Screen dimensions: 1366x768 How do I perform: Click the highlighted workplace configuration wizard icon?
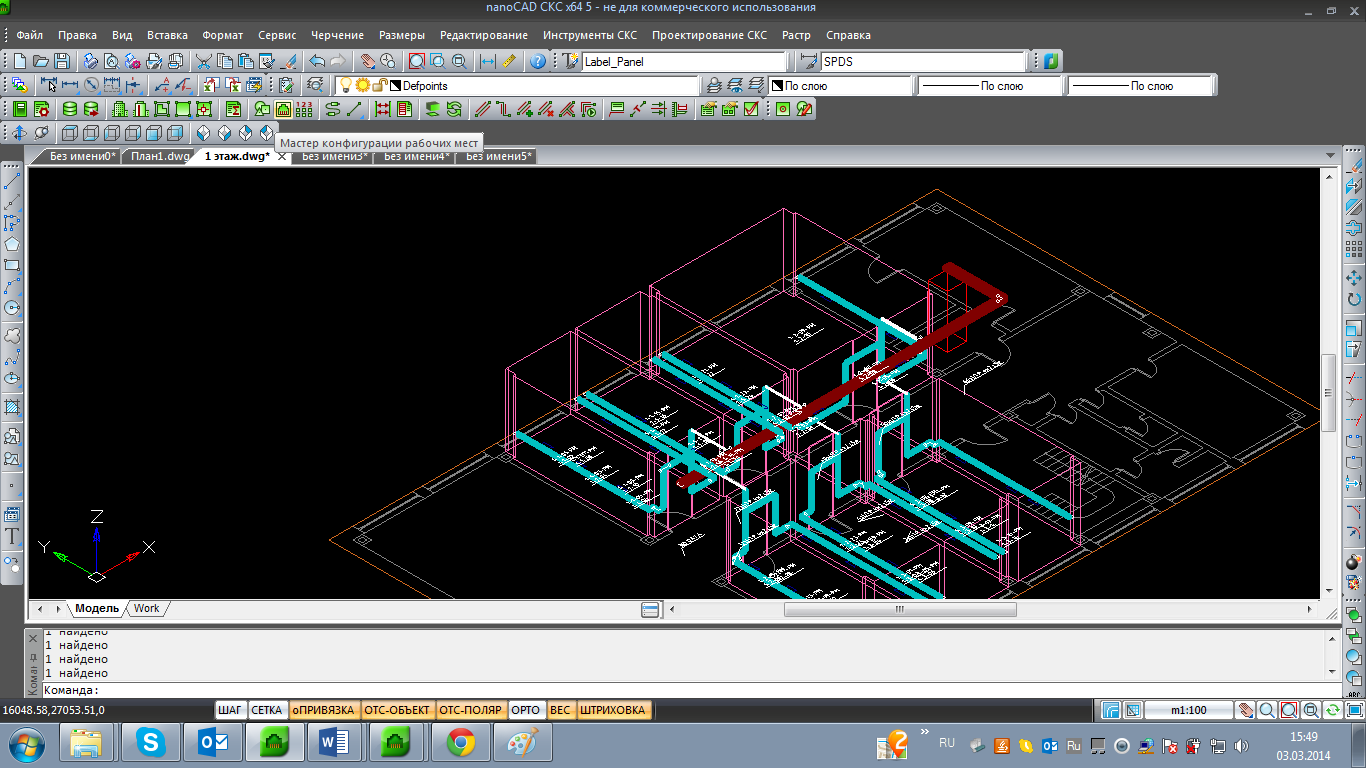[284, 109]
